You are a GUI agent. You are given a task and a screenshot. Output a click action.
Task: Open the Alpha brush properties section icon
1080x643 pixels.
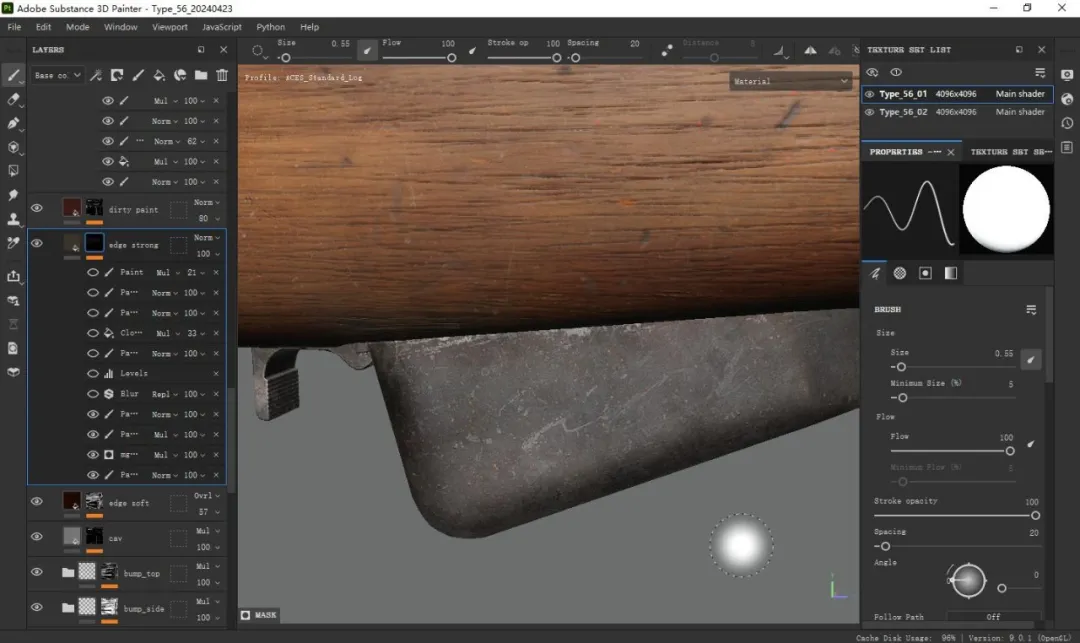pos(900,273)
